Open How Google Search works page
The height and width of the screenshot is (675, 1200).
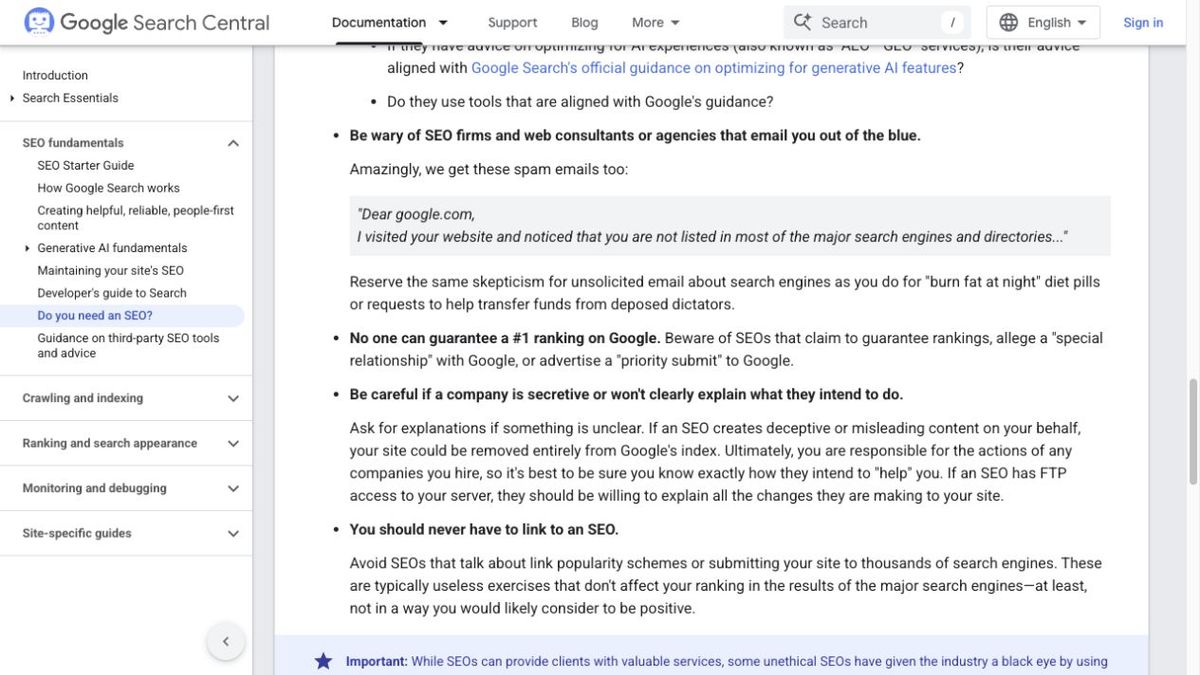click(x=109, y=188)
